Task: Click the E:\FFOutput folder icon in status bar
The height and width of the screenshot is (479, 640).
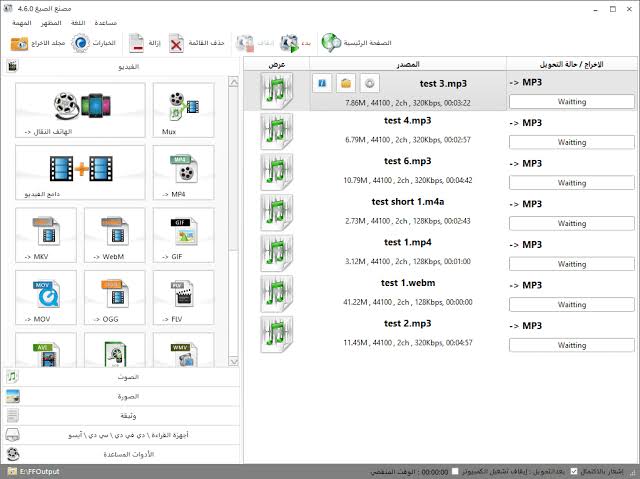Action: click(12, 472)
